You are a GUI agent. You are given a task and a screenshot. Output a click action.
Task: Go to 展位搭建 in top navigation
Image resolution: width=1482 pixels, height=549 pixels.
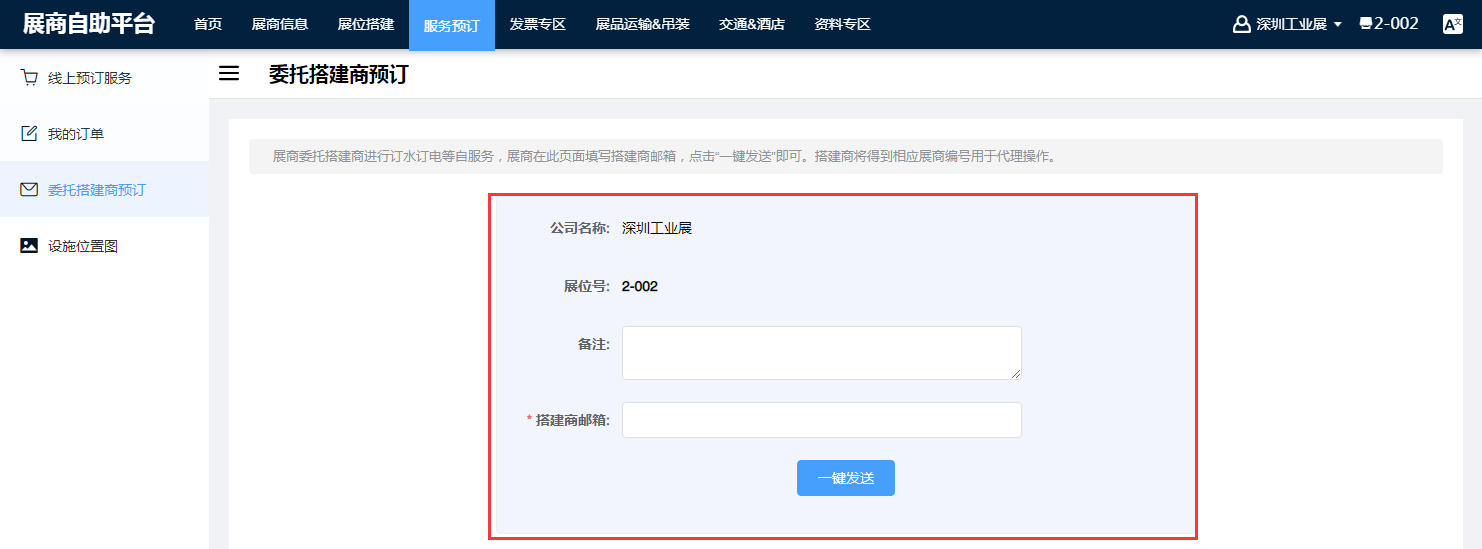point(366,24)
